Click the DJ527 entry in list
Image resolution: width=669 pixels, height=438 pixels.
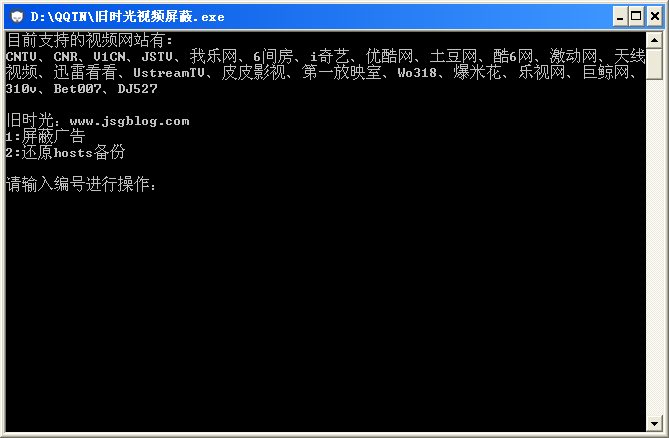click(137, 89)
